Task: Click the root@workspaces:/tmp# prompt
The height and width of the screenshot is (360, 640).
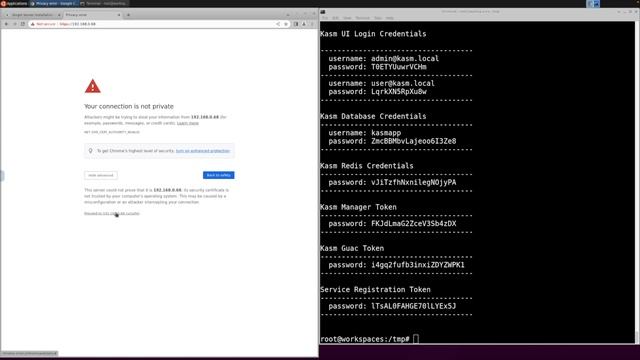Action: [365, 339]
